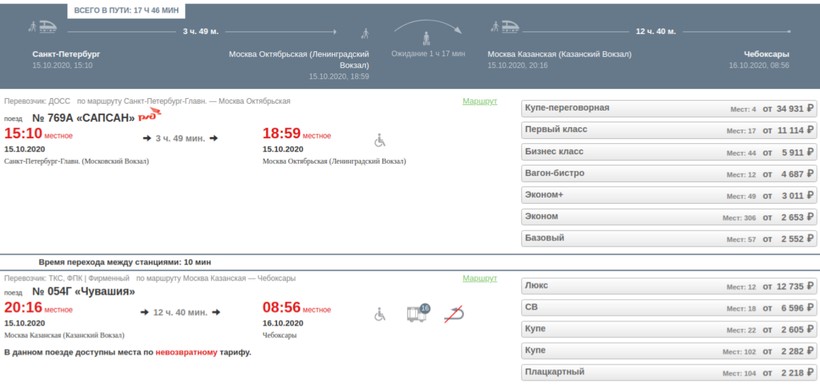
Task: Choose the Первый класс fare option
Action: [669, 130]
